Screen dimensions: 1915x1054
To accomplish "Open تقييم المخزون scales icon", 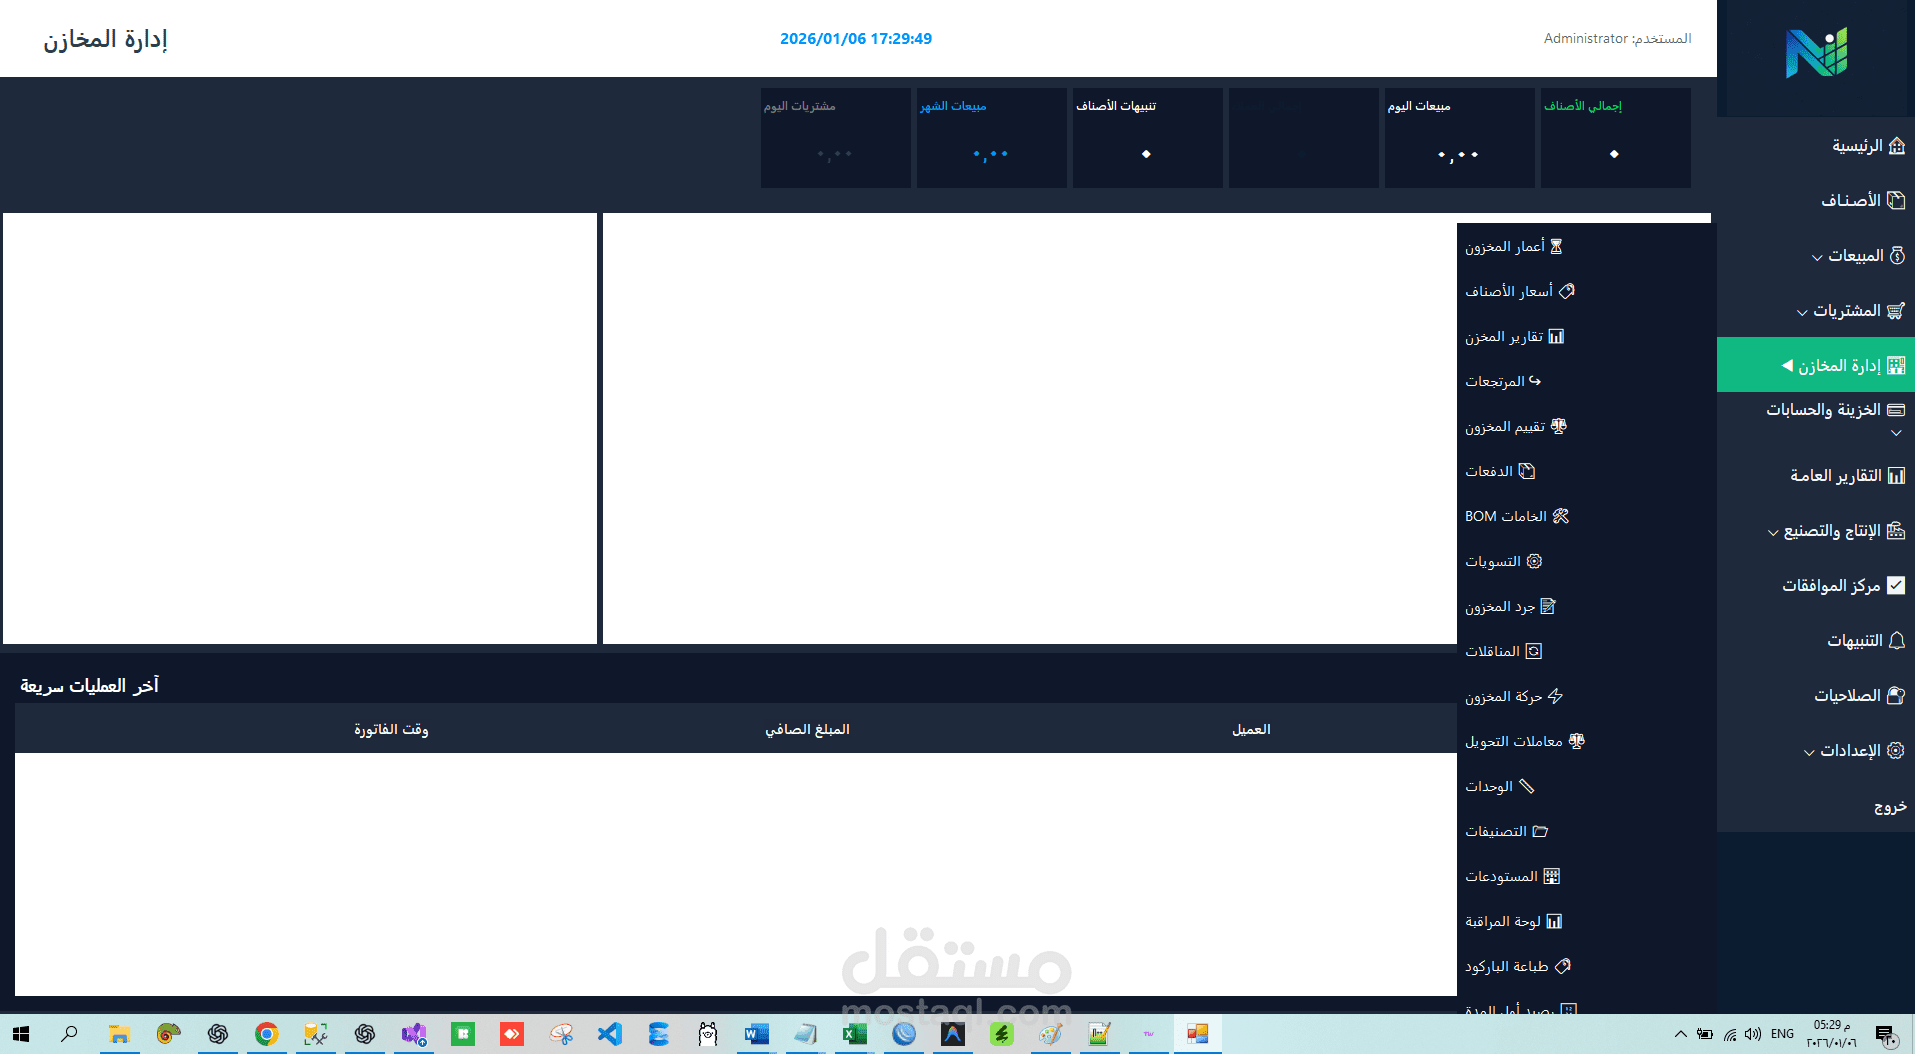I will (x=1558, y=426).
